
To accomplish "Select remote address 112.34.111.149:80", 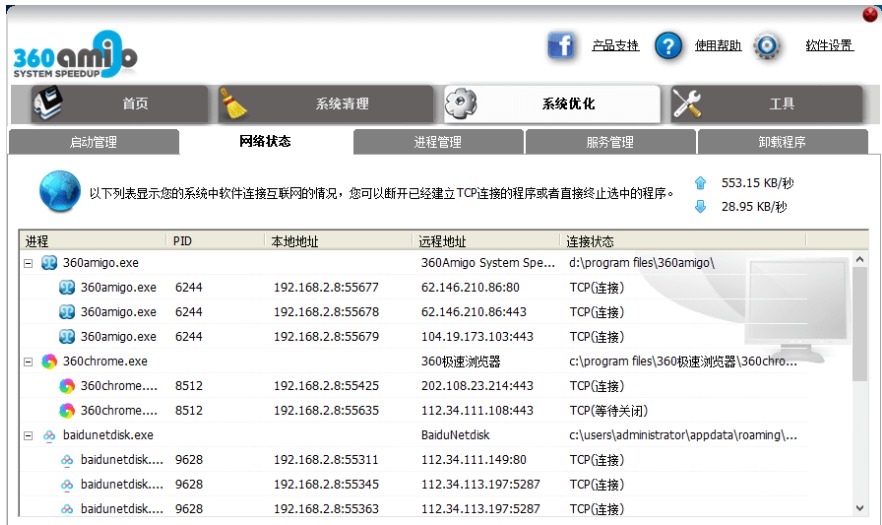I will 474,460.
